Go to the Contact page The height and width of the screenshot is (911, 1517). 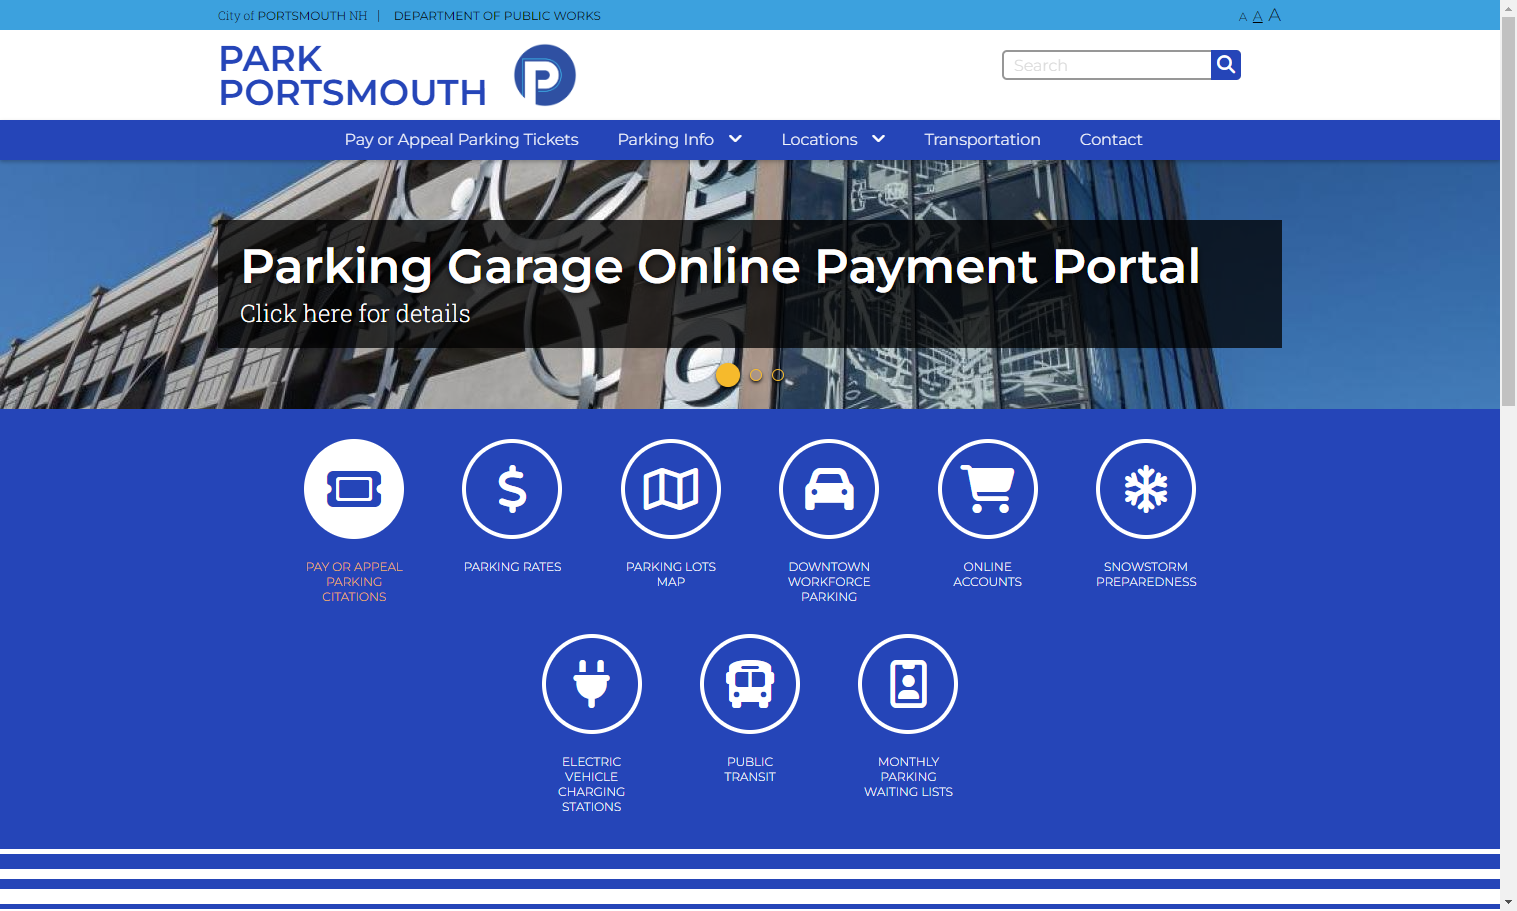pyautogui.click(x=1111, y=140)
